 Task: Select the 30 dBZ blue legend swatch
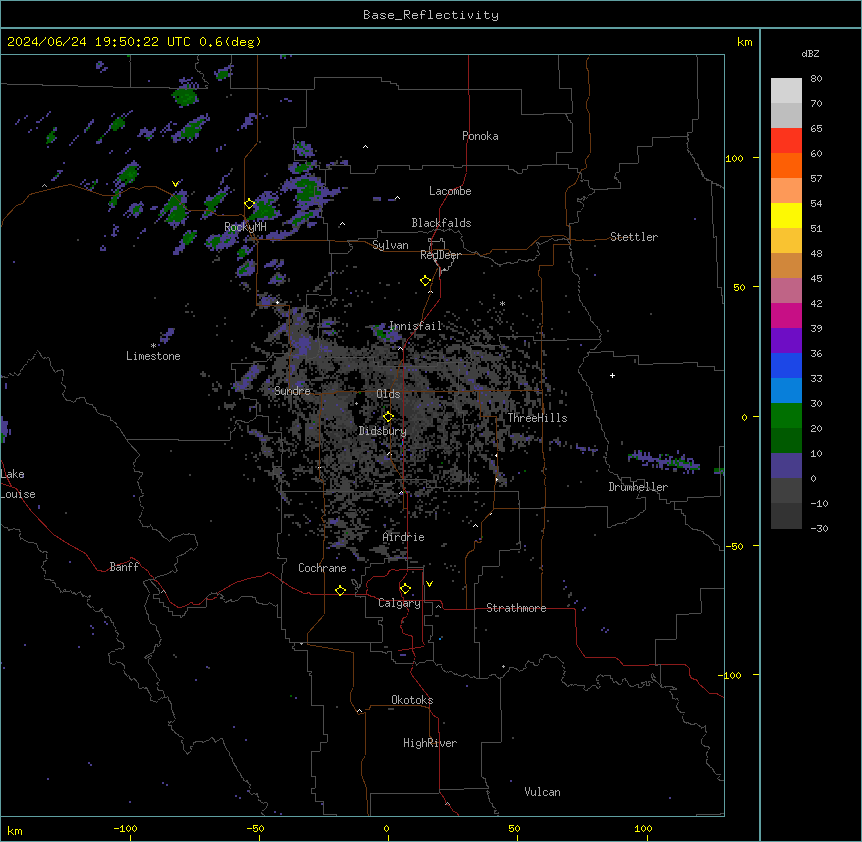coord(786,391)
